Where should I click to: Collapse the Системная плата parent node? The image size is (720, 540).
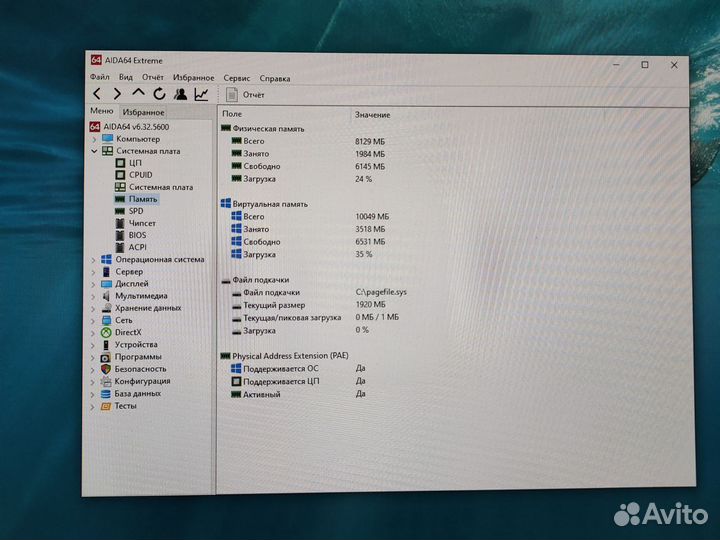pyautogui.click(x=94, y=151)
